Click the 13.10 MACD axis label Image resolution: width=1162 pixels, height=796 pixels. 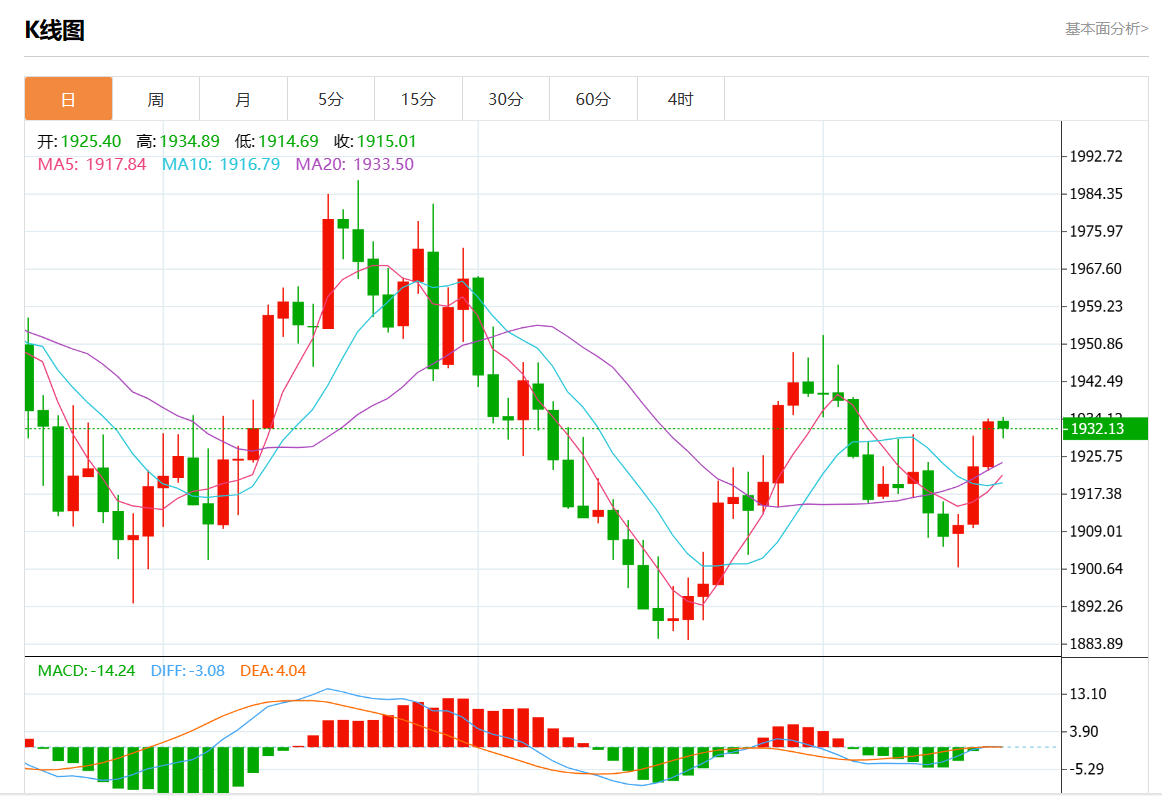click(1087, 694)
